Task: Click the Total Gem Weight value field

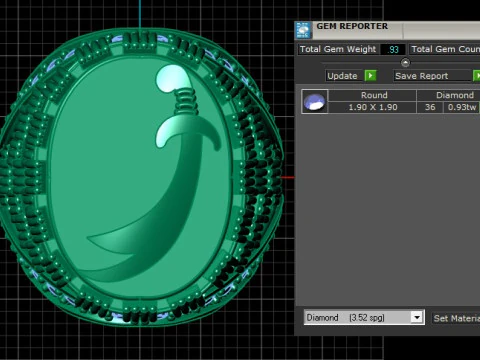Action: 393,50
